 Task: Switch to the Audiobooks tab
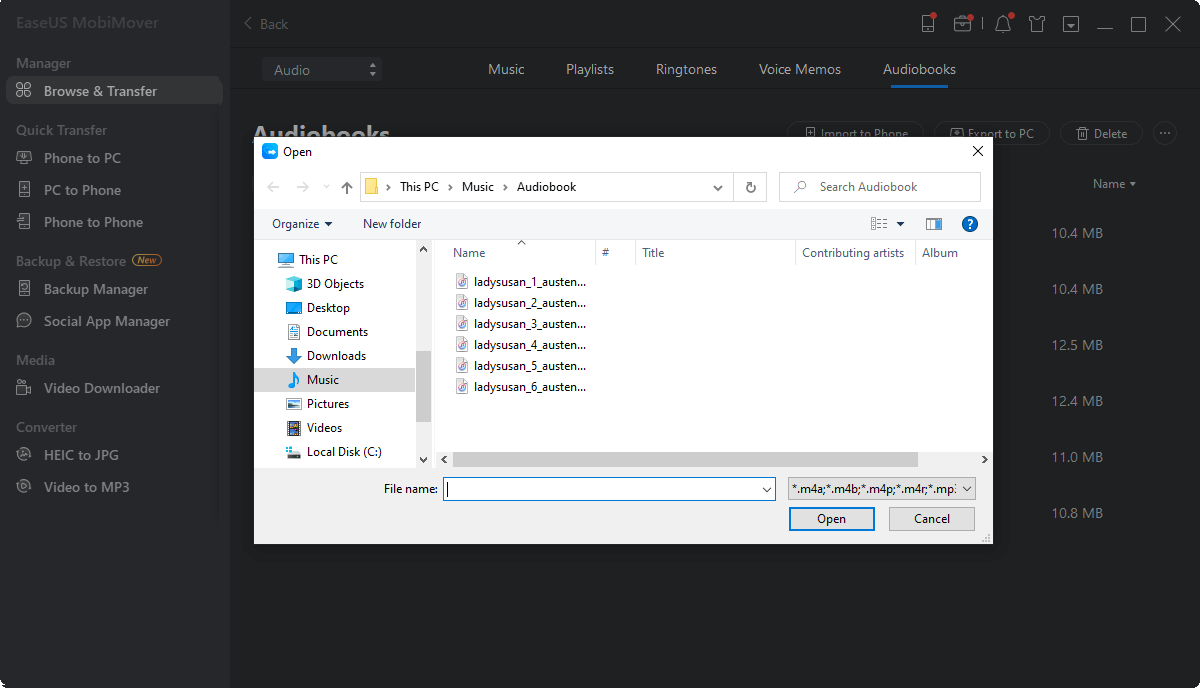[919, 70]
